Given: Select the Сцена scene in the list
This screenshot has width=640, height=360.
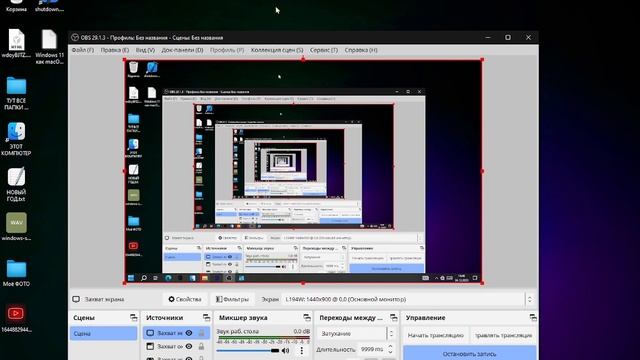Looking at the screenshot, I should pos(104,333).
